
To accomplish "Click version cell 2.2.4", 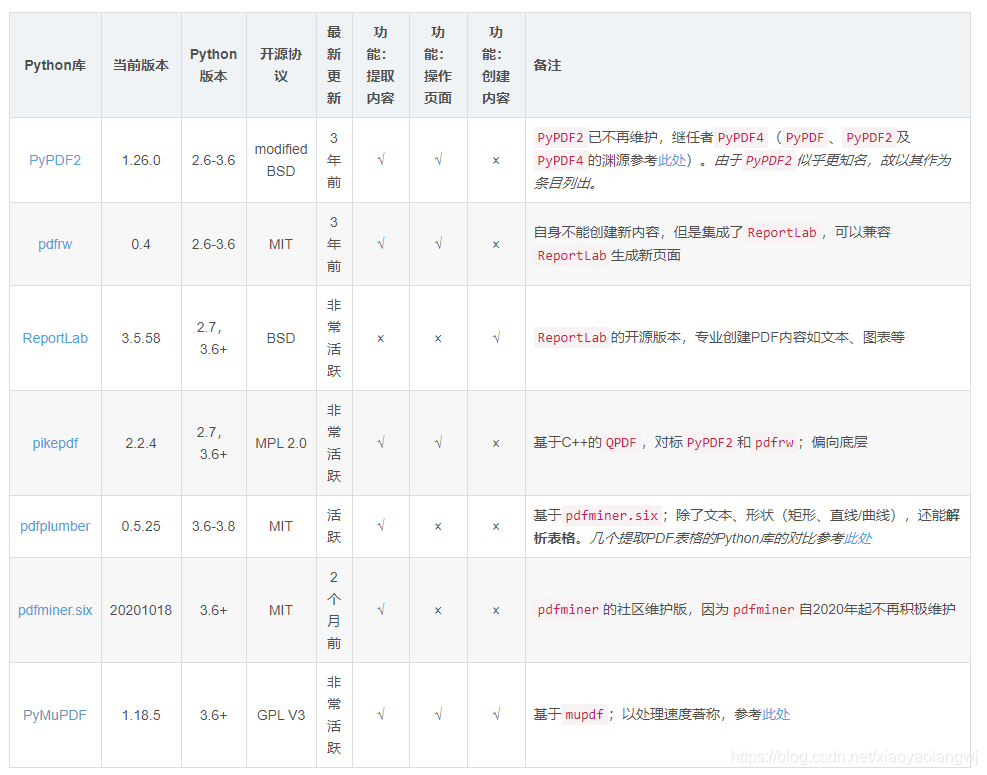I will (141, 443).
